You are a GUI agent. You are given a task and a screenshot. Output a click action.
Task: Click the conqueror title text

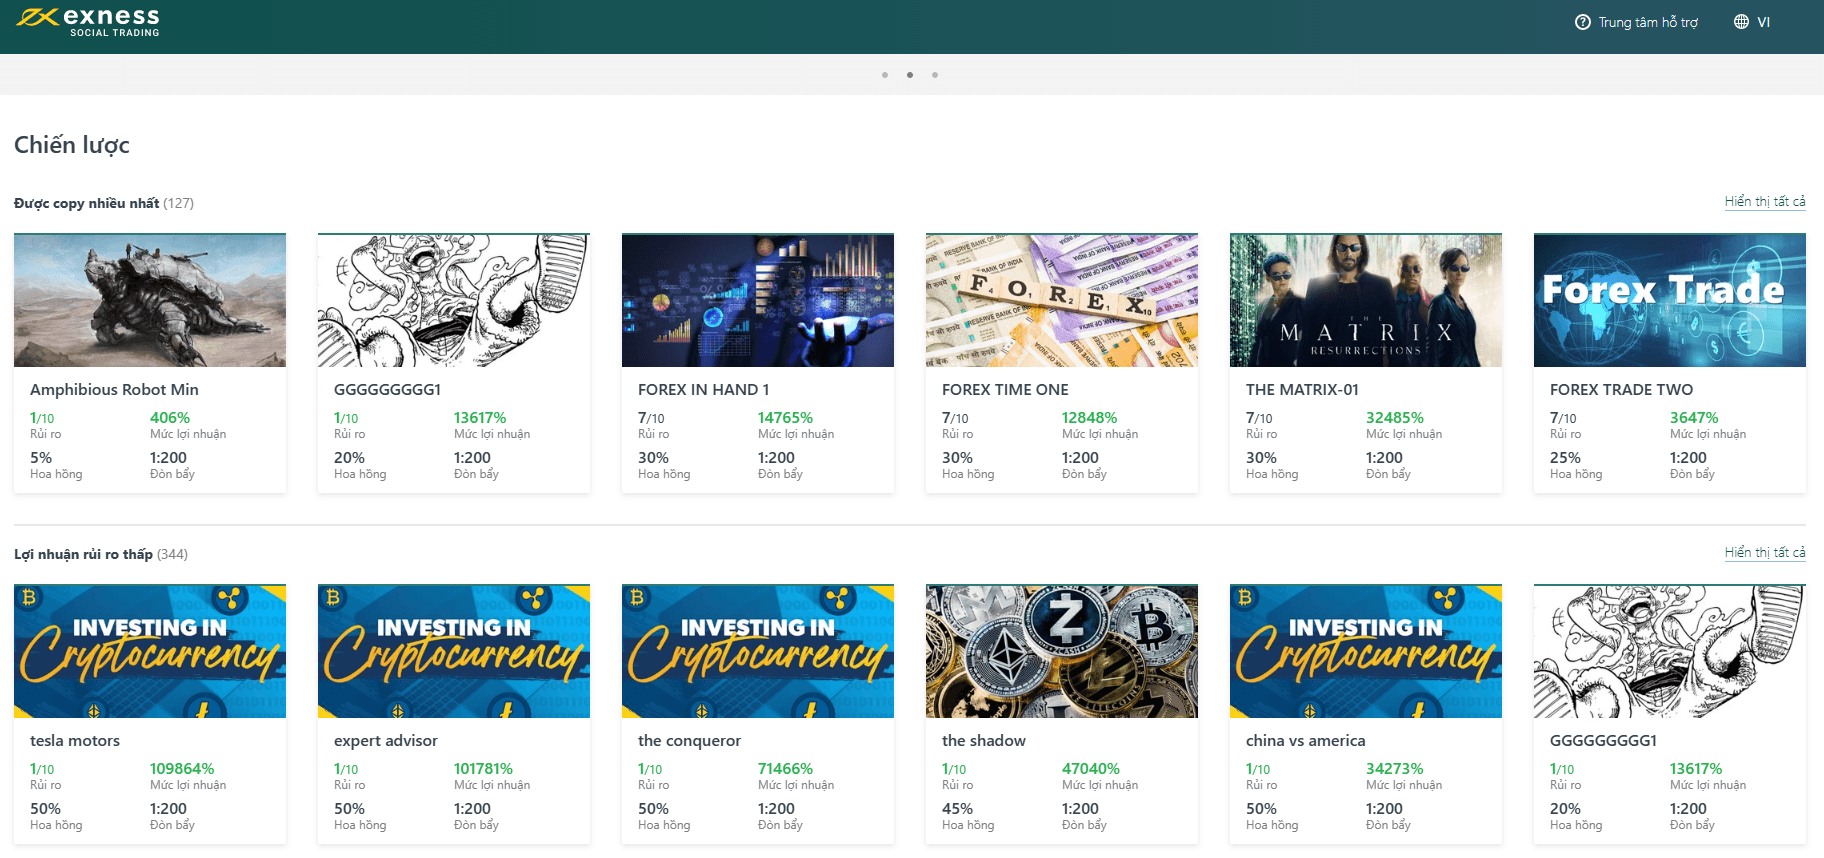click(x=689, y=740)
